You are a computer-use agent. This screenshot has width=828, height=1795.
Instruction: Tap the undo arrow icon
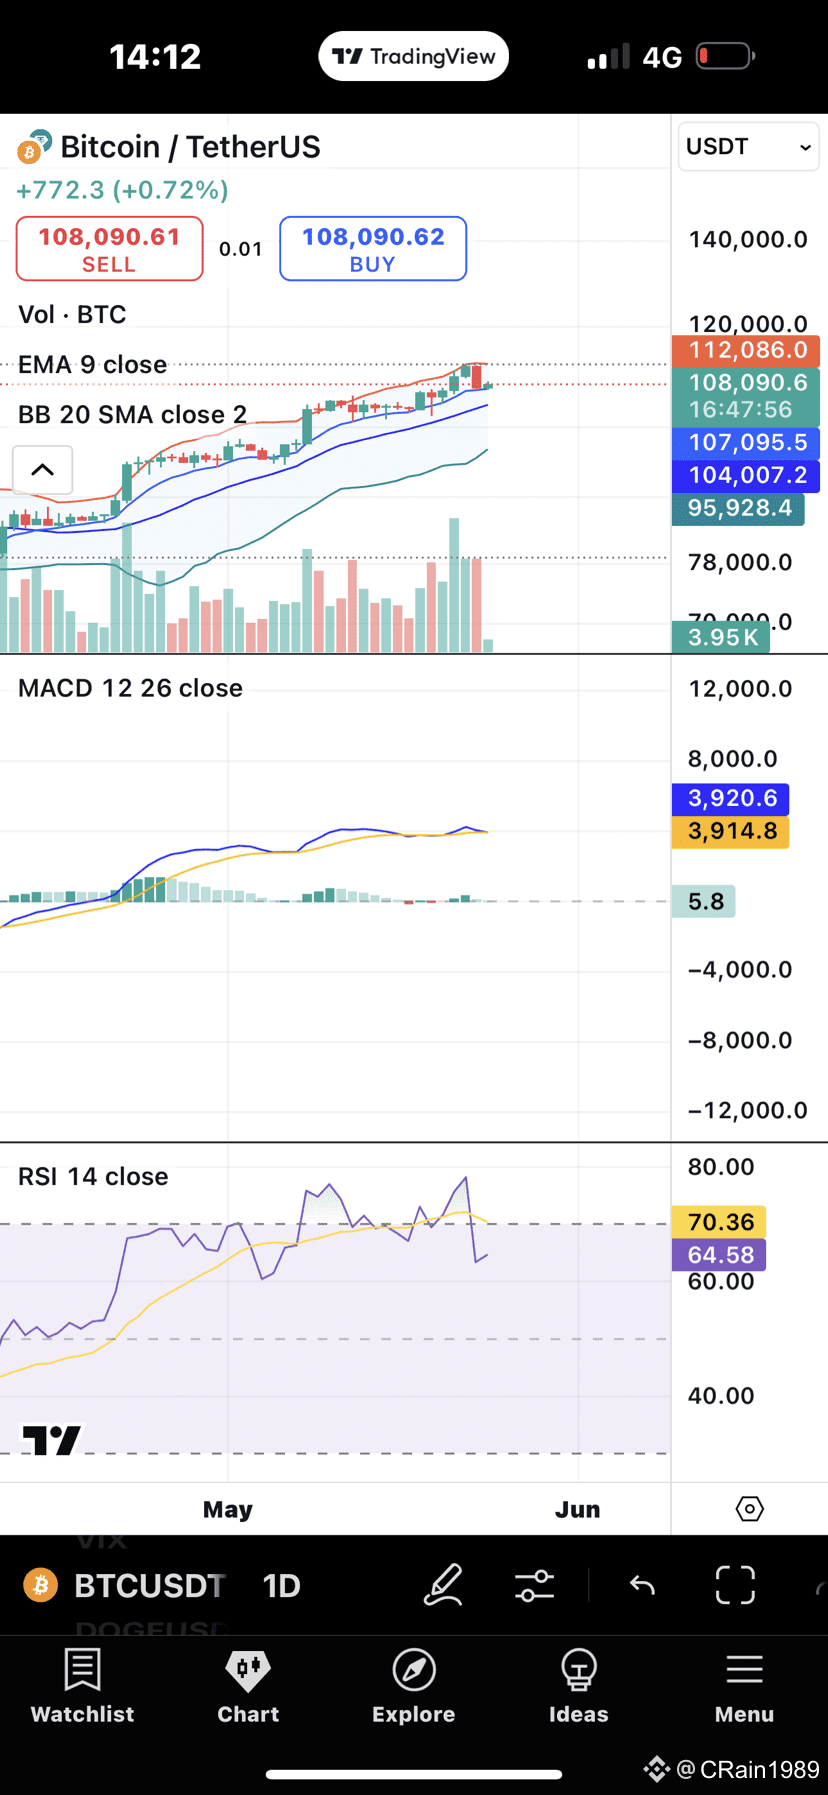tap(642, 1585)
